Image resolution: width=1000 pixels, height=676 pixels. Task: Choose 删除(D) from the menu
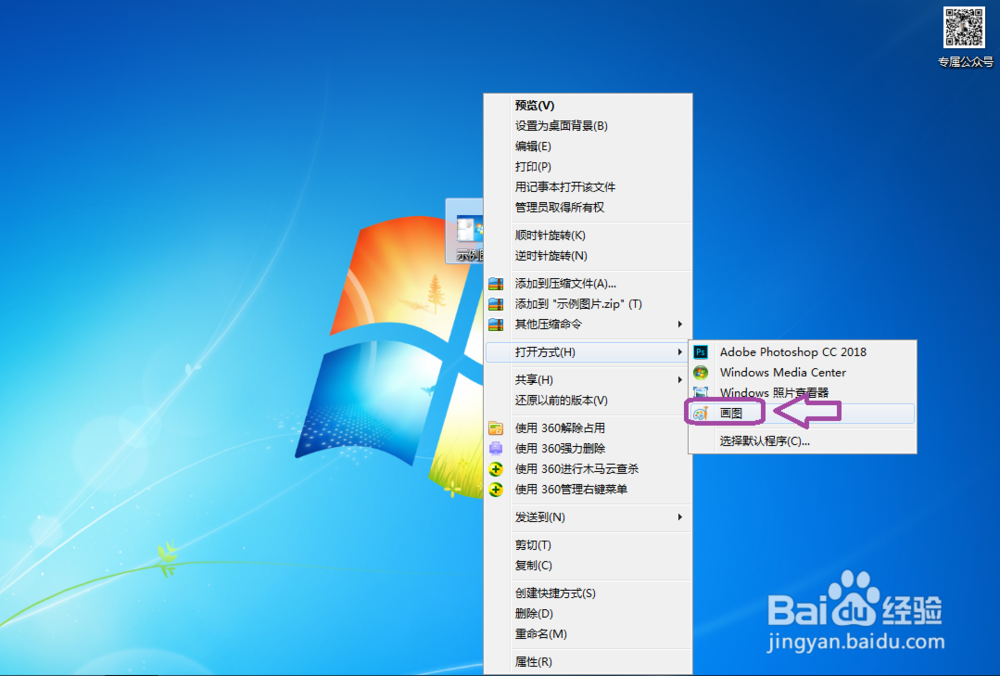(x=587, y=614)
